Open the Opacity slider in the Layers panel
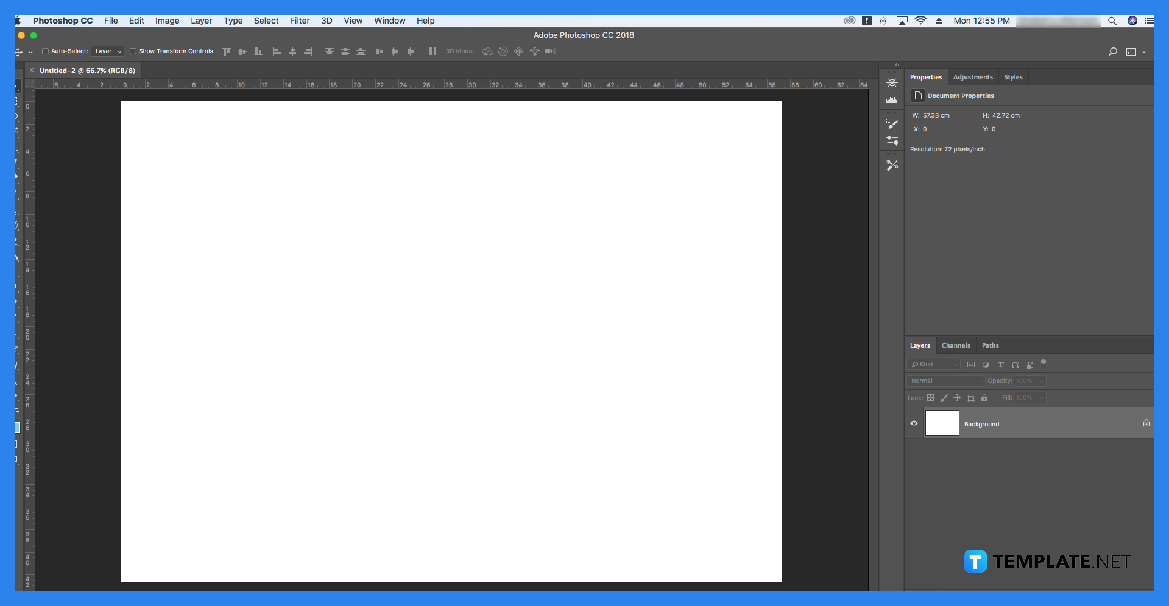This screenshot has height=606, width=1169. [1041, 380]
